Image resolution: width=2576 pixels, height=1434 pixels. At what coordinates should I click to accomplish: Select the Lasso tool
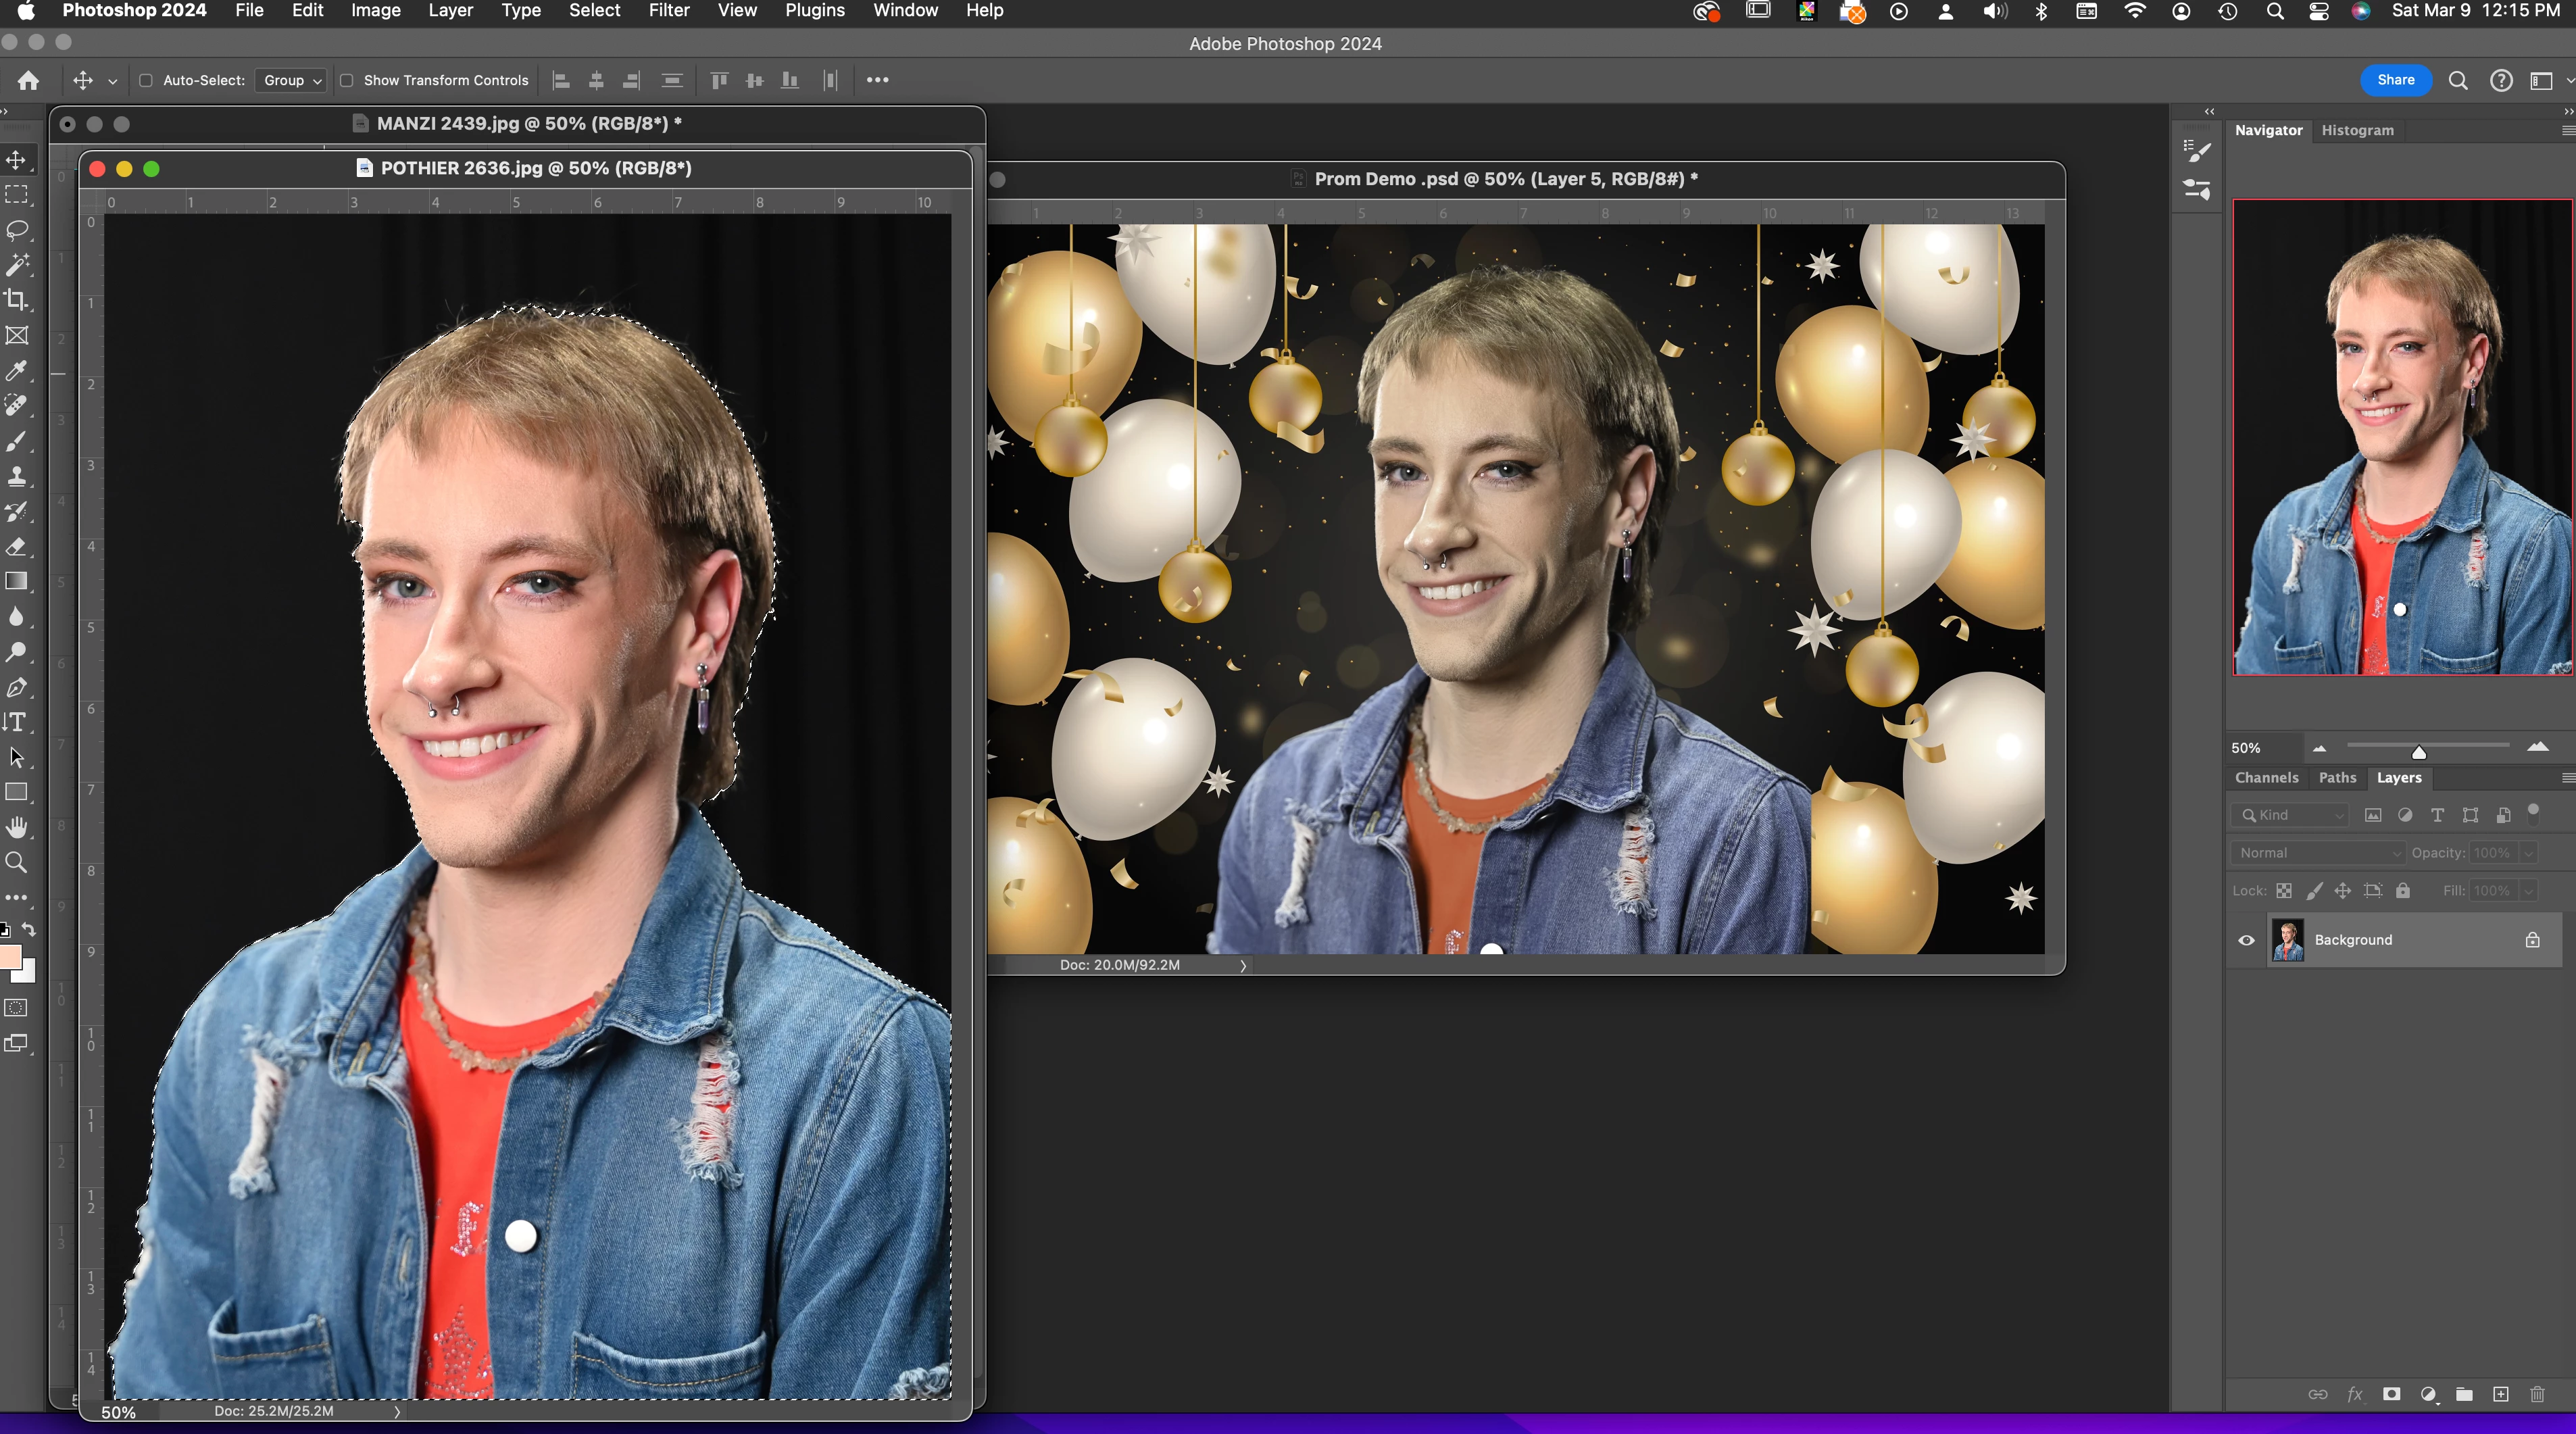point(17,230)
